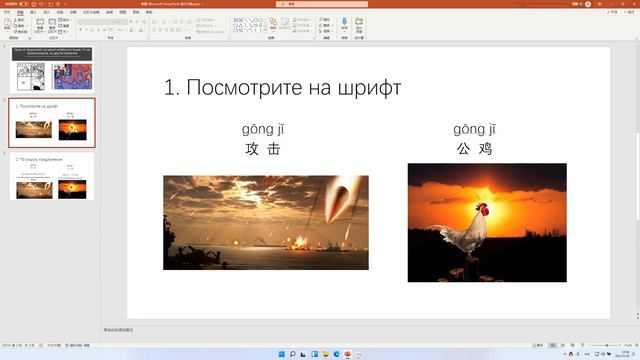The width and height of the screenshot is (640, 360).
Task: Click the Comments button
Action: click(630, 12)
